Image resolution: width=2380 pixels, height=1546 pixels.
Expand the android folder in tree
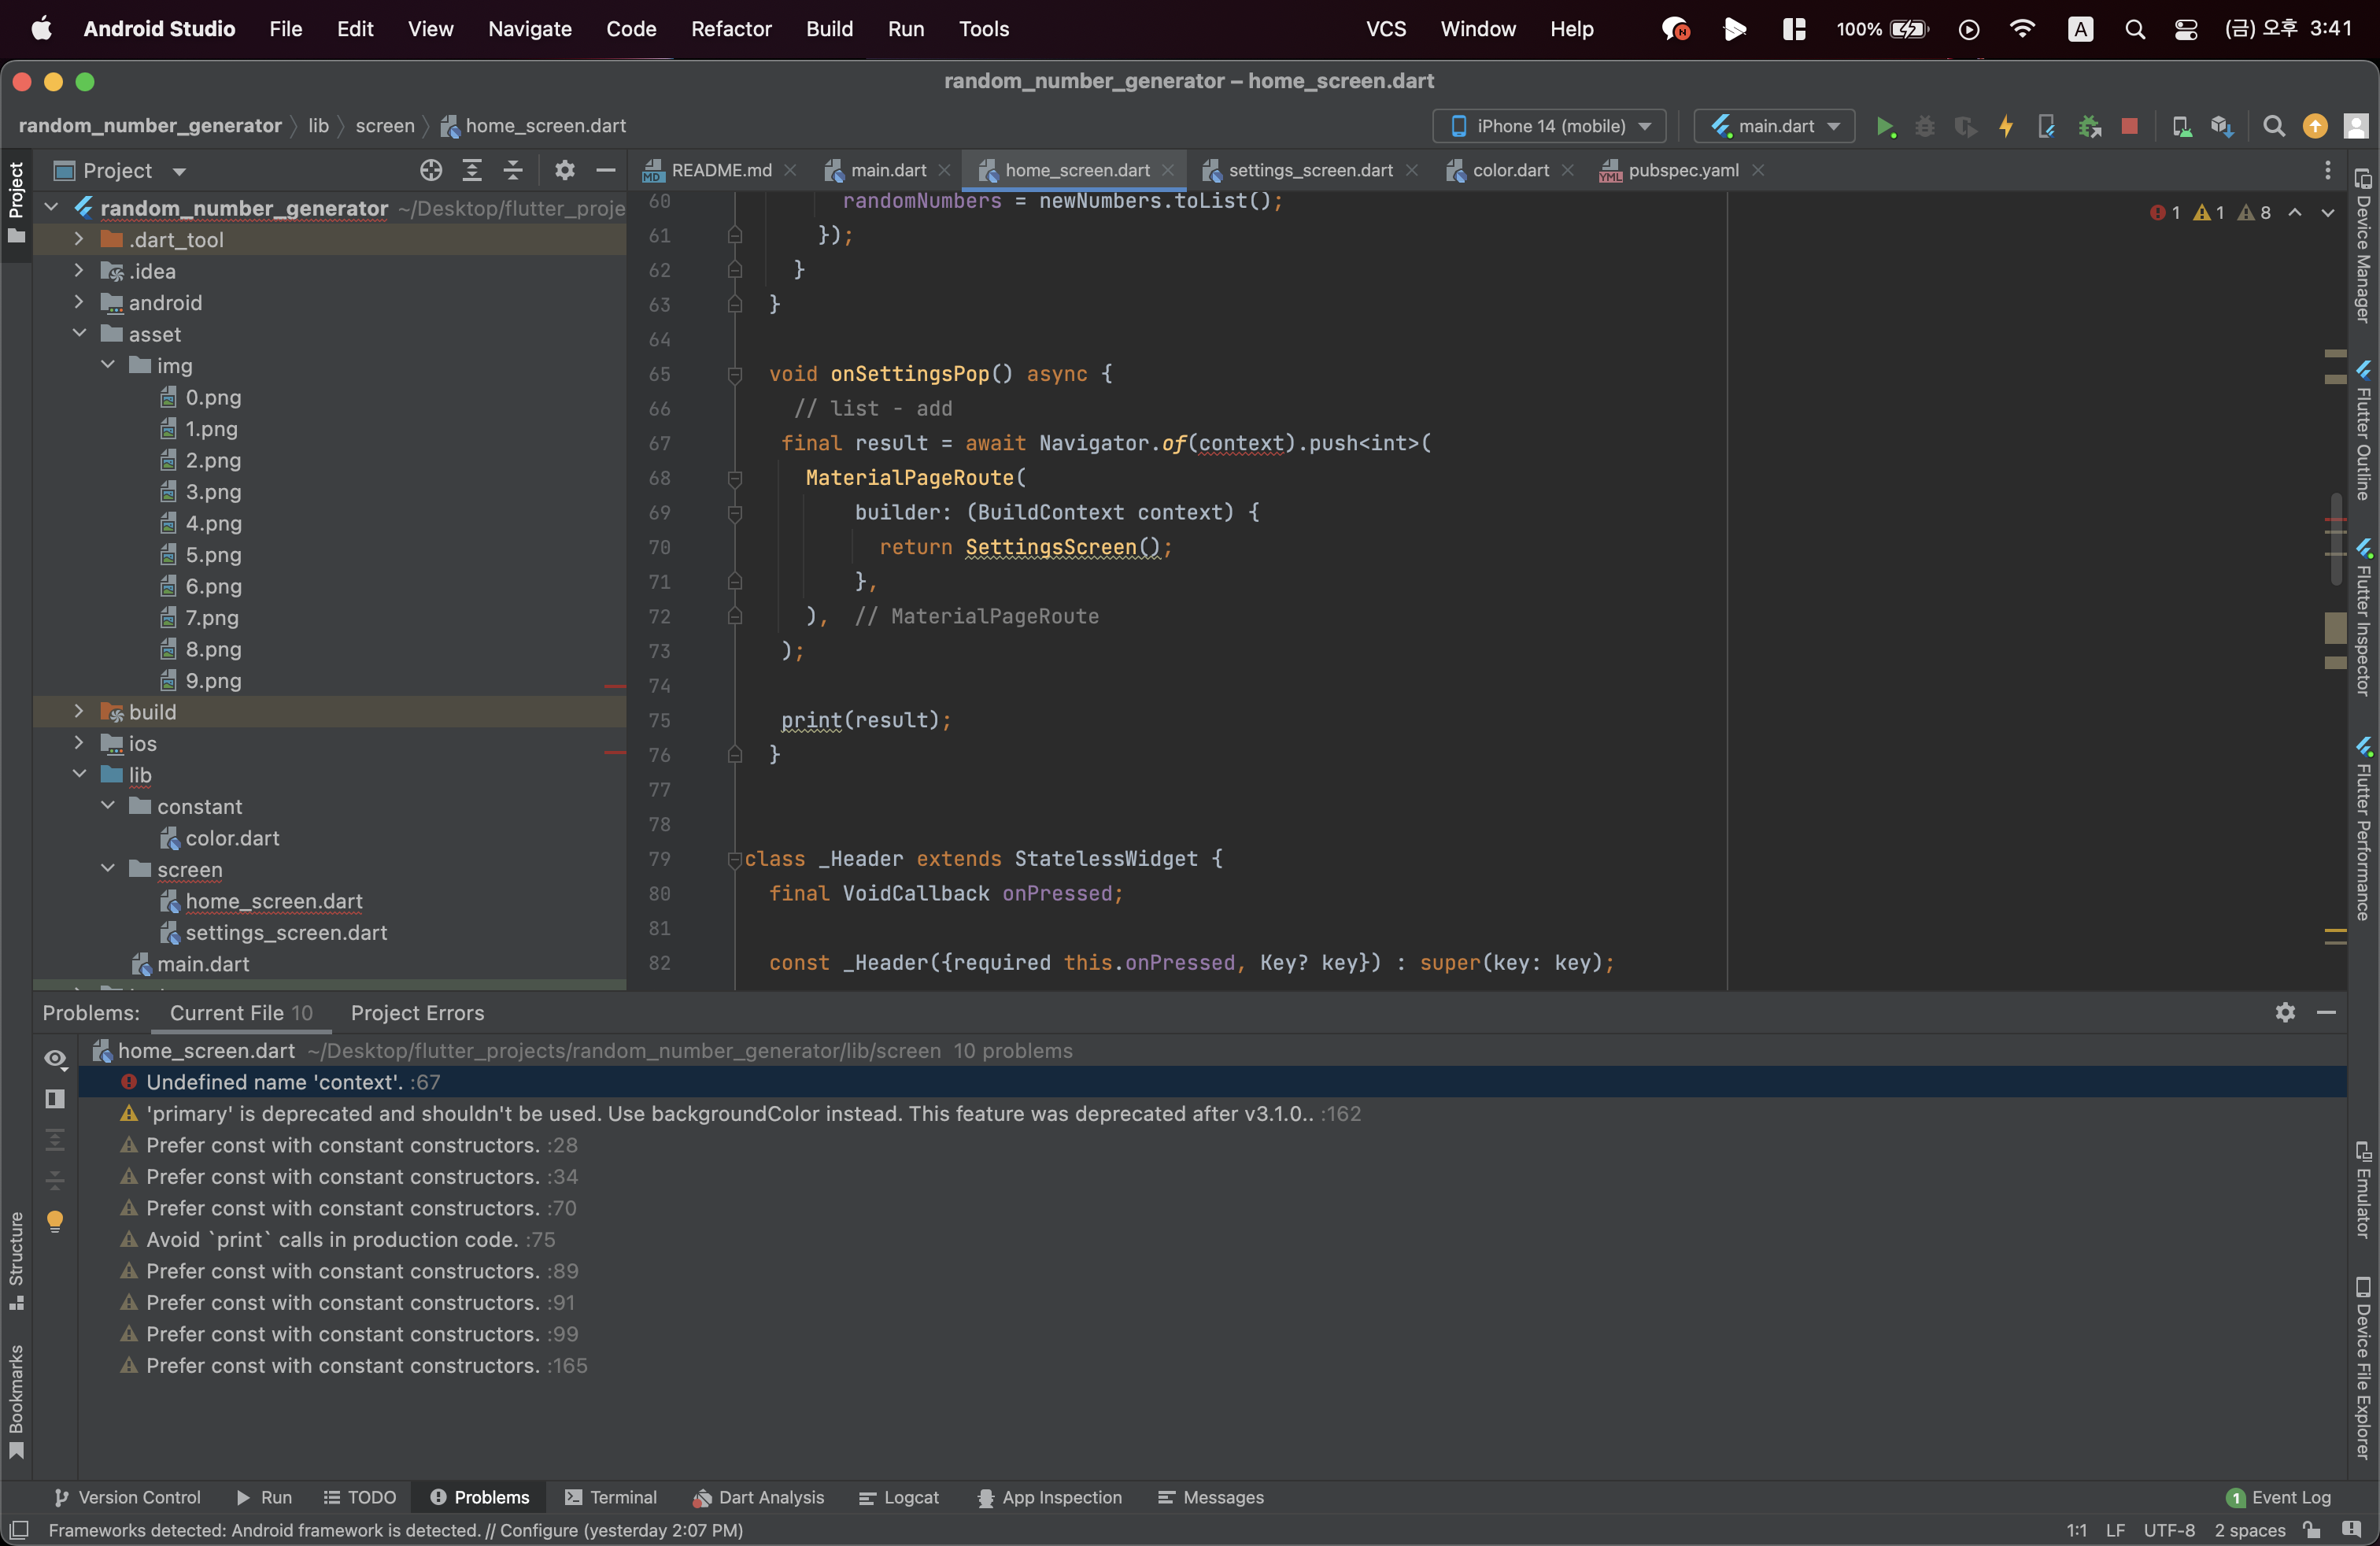79,302
